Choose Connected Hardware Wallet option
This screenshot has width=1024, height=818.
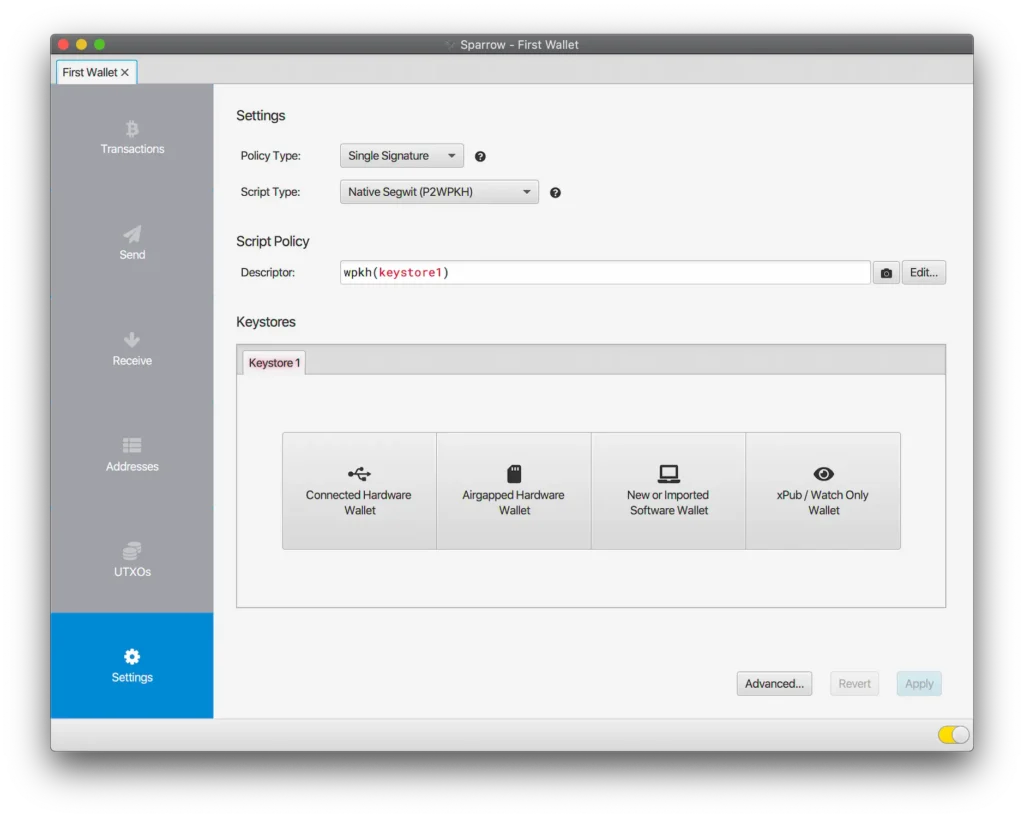click(x=359, y=491)
